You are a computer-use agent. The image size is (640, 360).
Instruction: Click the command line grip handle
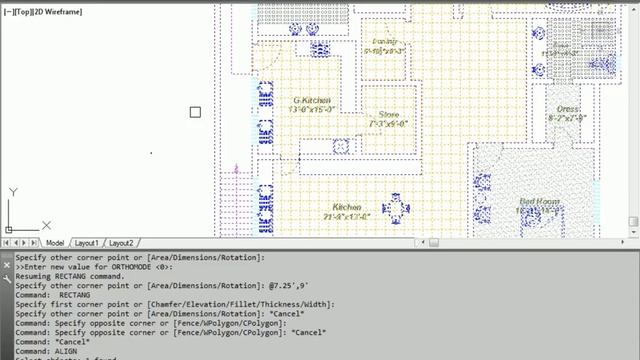click(7, 255)
